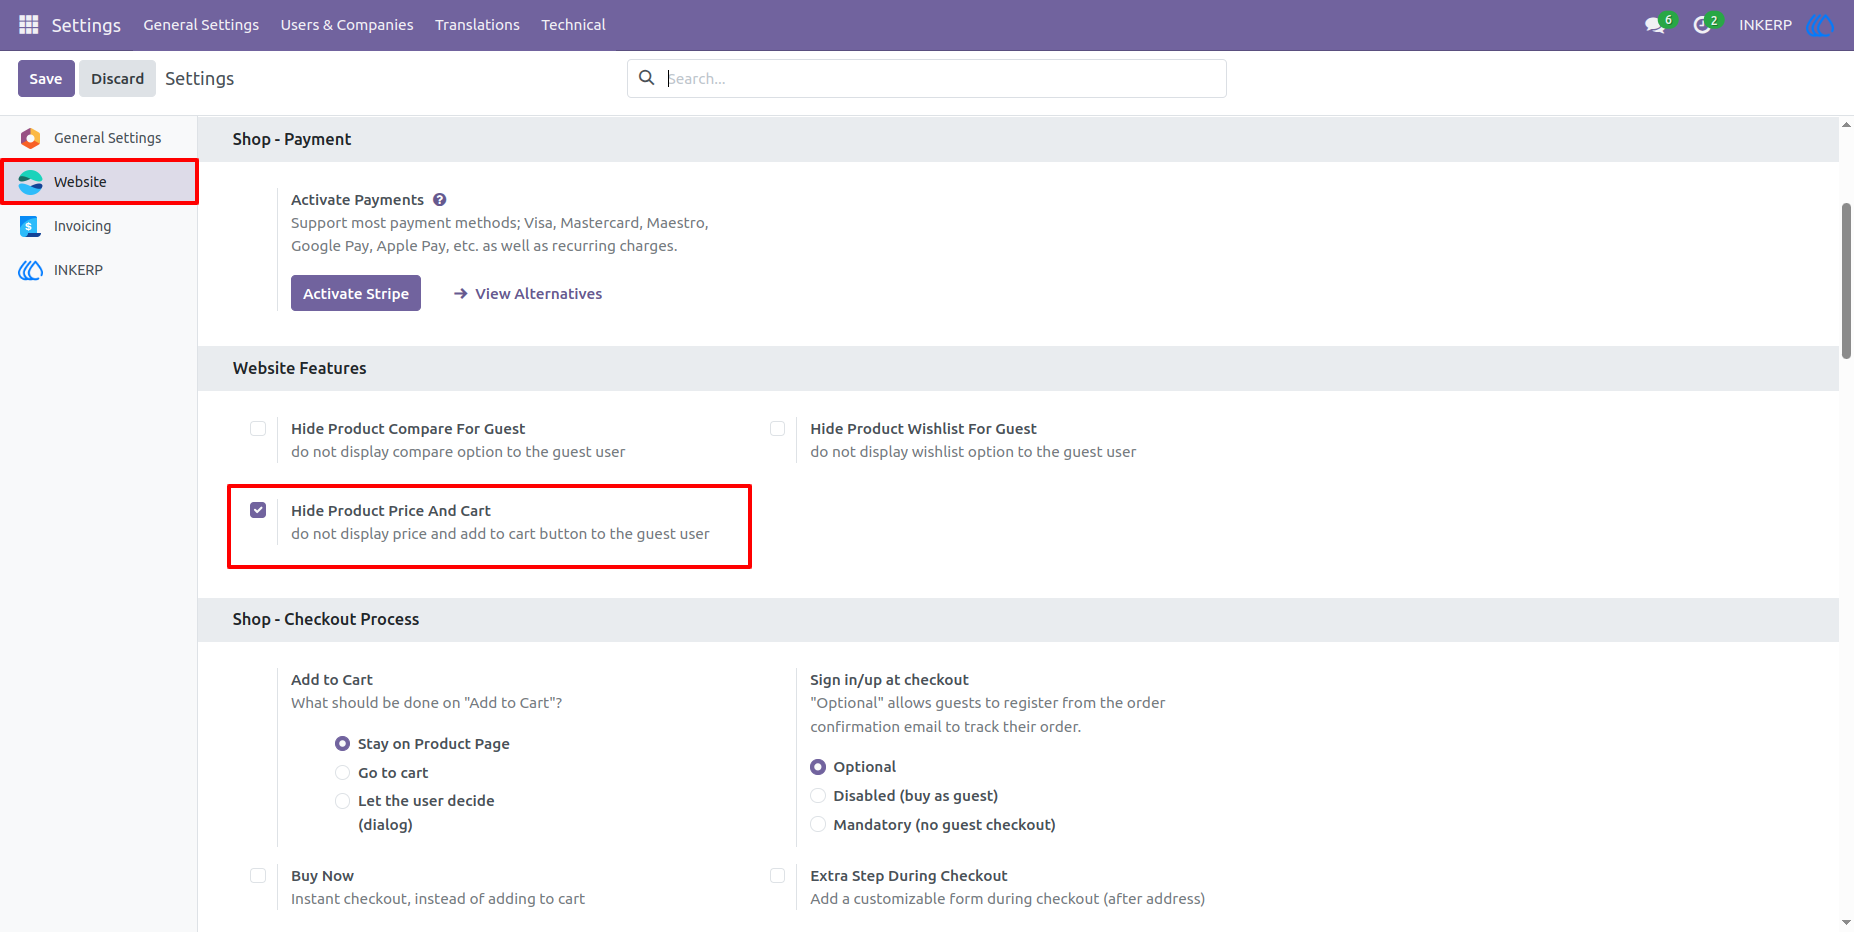Click the Activate Payments help icon
The image size is (1854, 932).
point(439,200)
